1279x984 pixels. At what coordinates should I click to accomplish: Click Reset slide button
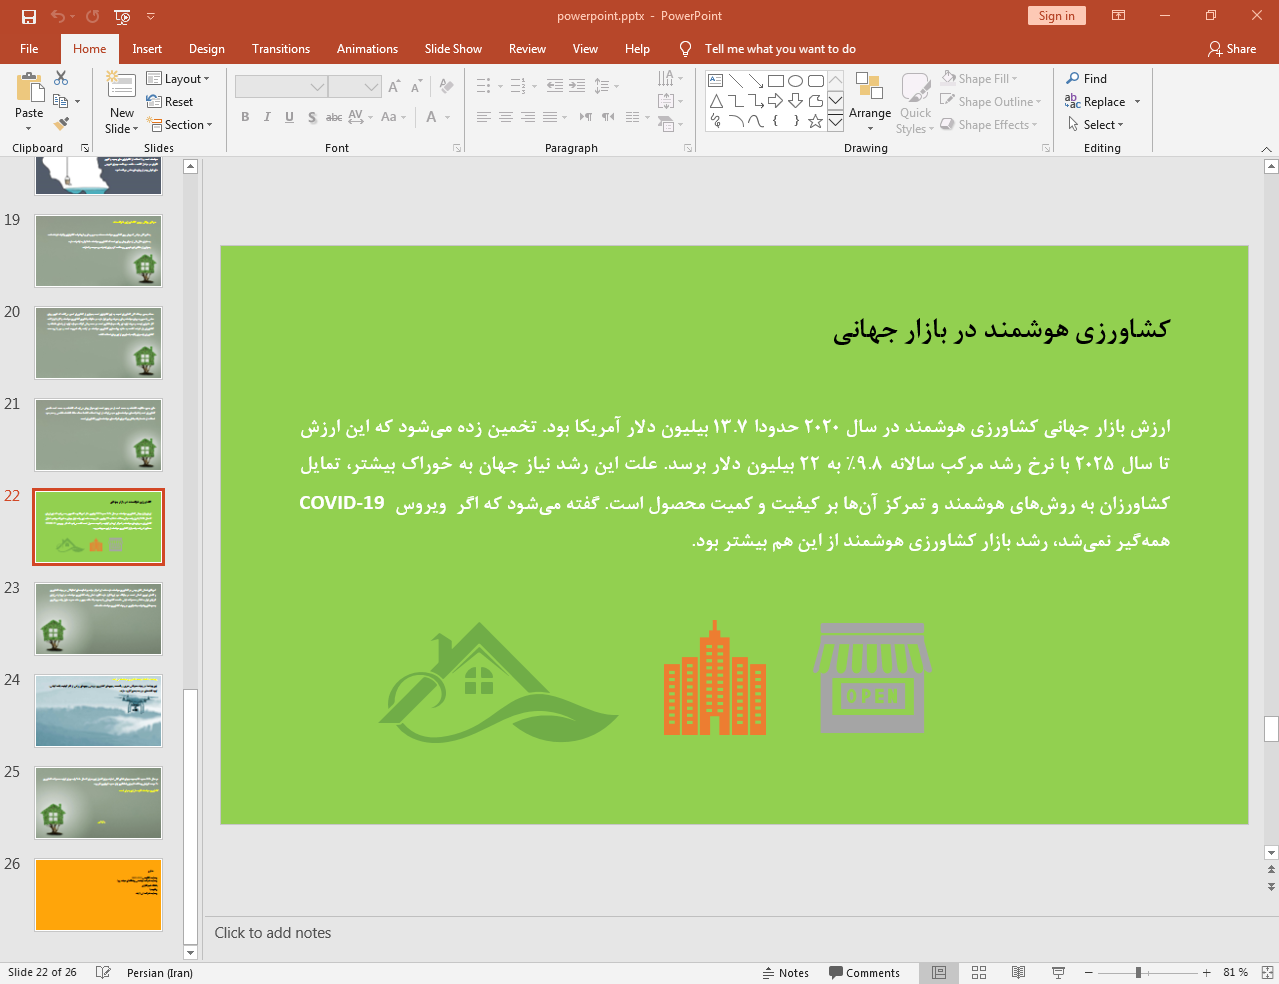click(170, 101)
